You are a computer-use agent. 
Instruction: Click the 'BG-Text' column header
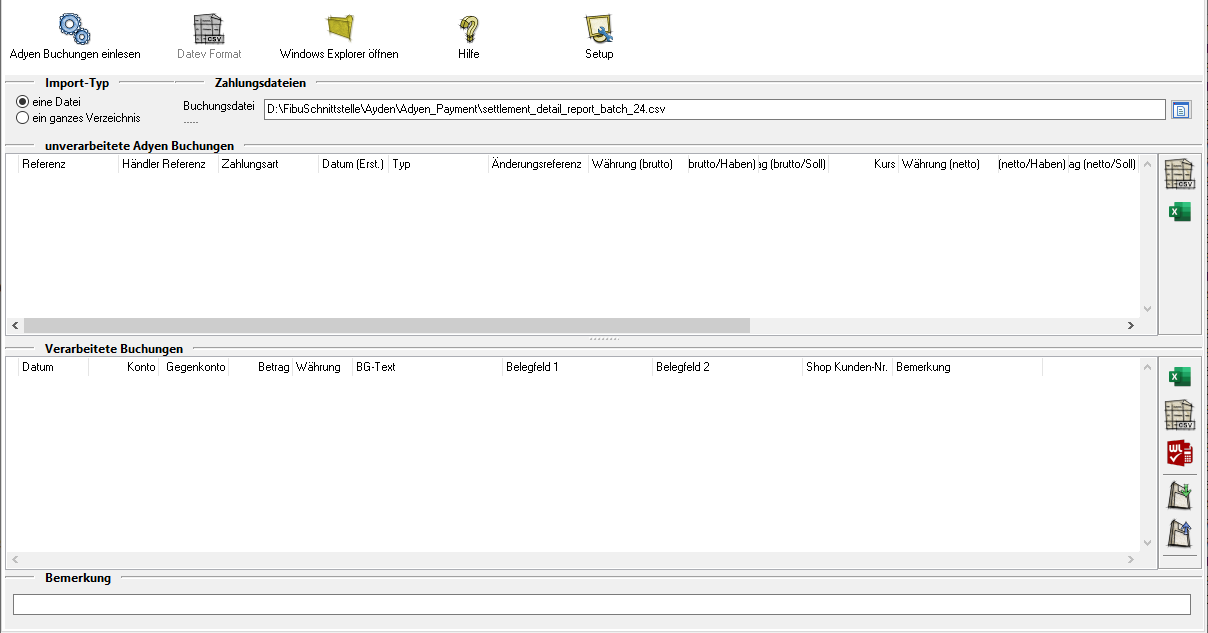pos(426,367)
